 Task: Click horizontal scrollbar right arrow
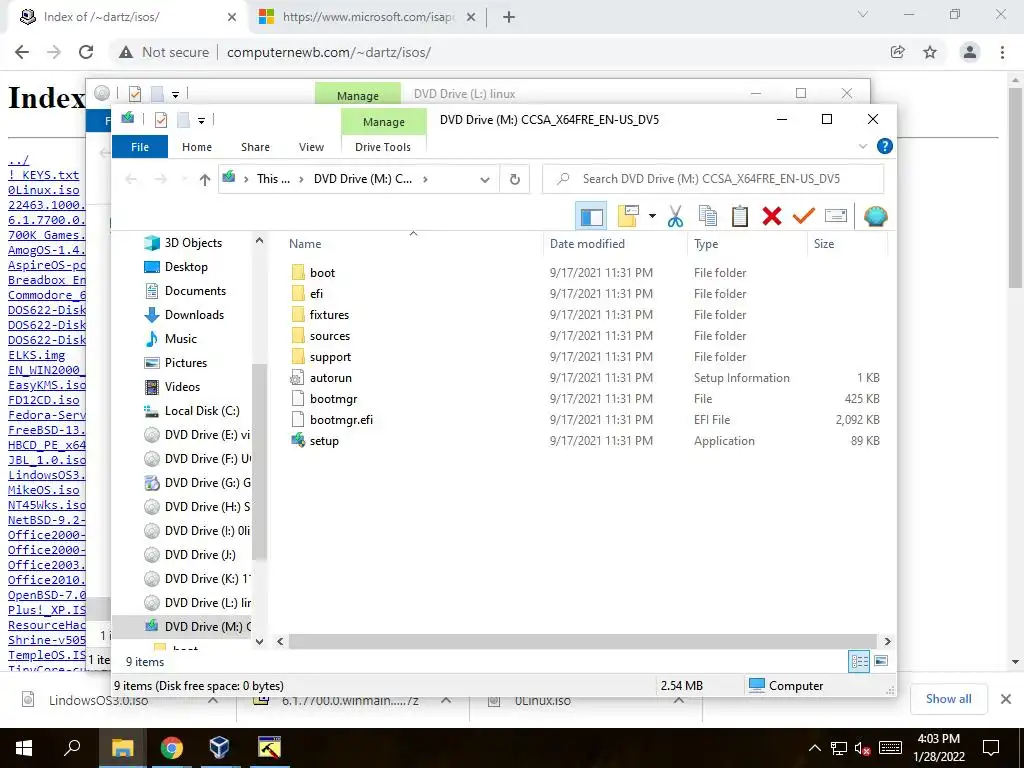887,641
